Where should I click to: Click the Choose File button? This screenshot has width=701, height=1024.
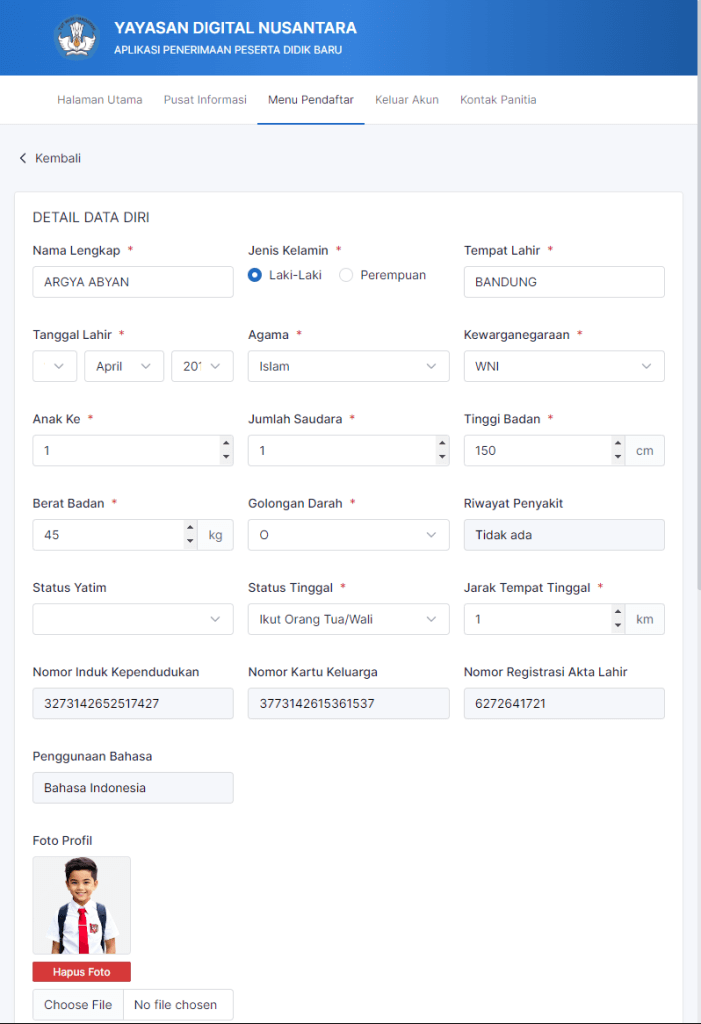(78, 1005)
